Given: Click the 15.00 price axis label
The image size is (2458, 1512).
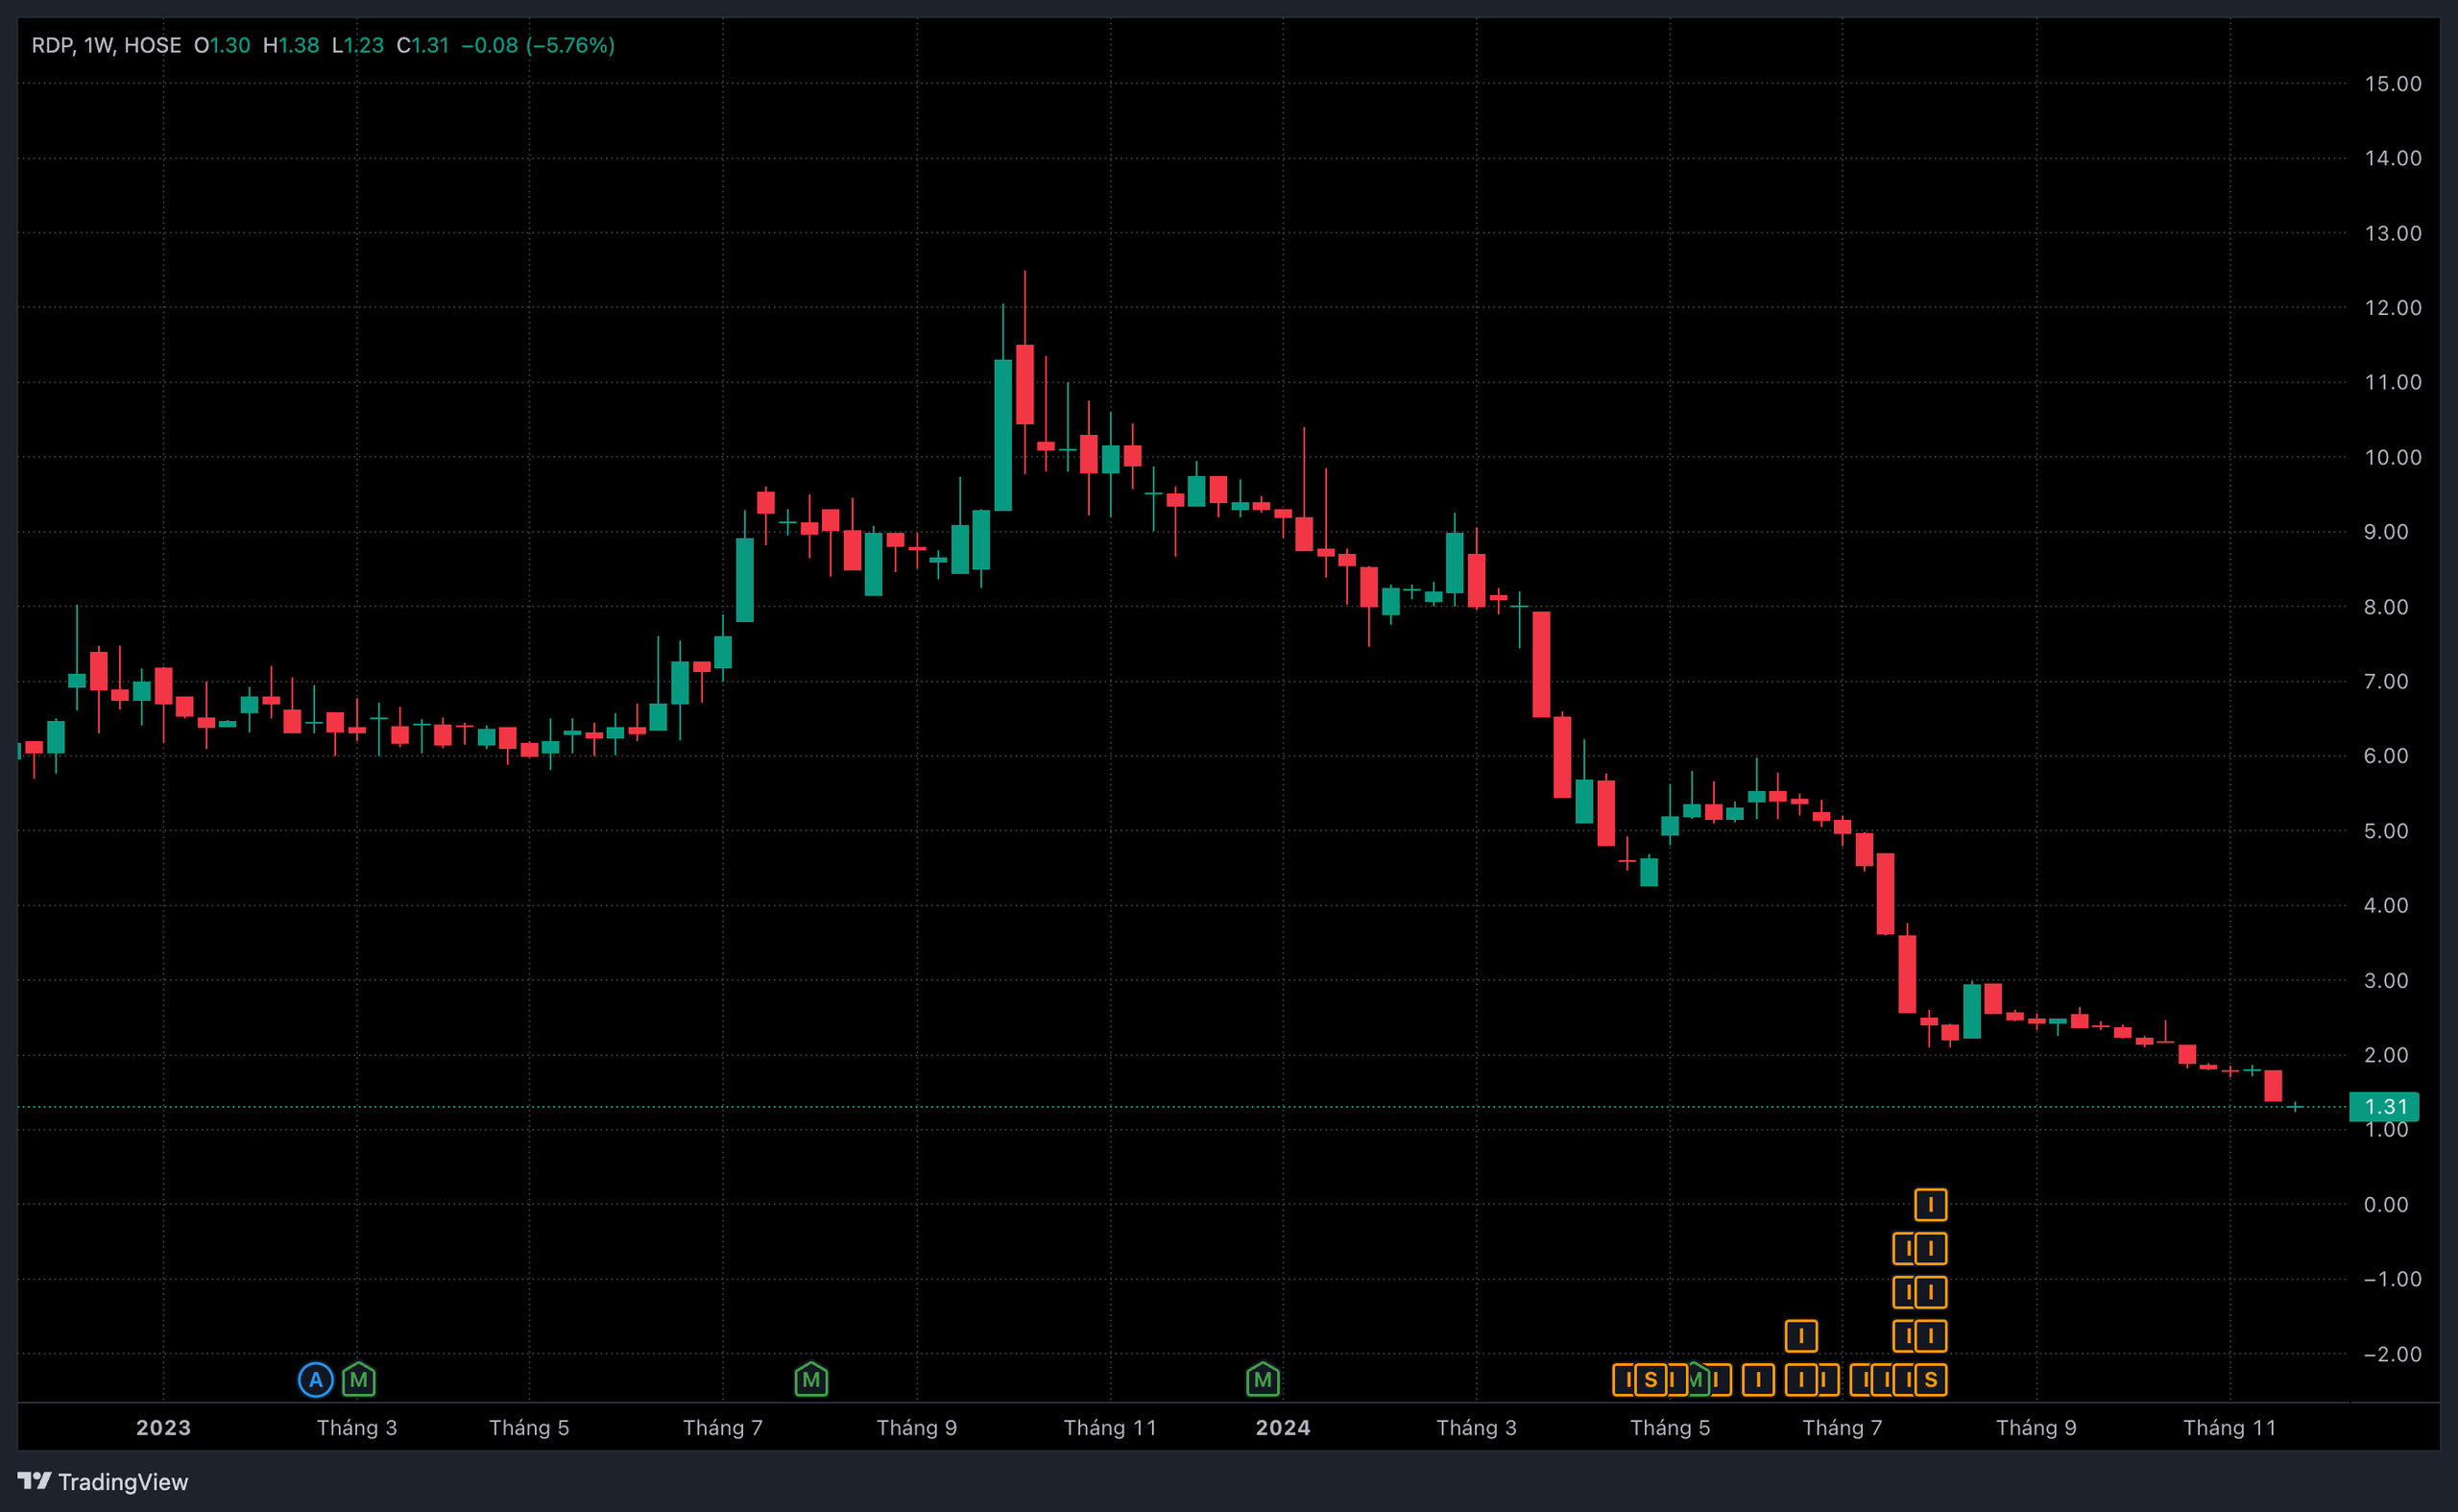Looking at the screenshot, I should pyautogui.click(x=2393, y=84).
